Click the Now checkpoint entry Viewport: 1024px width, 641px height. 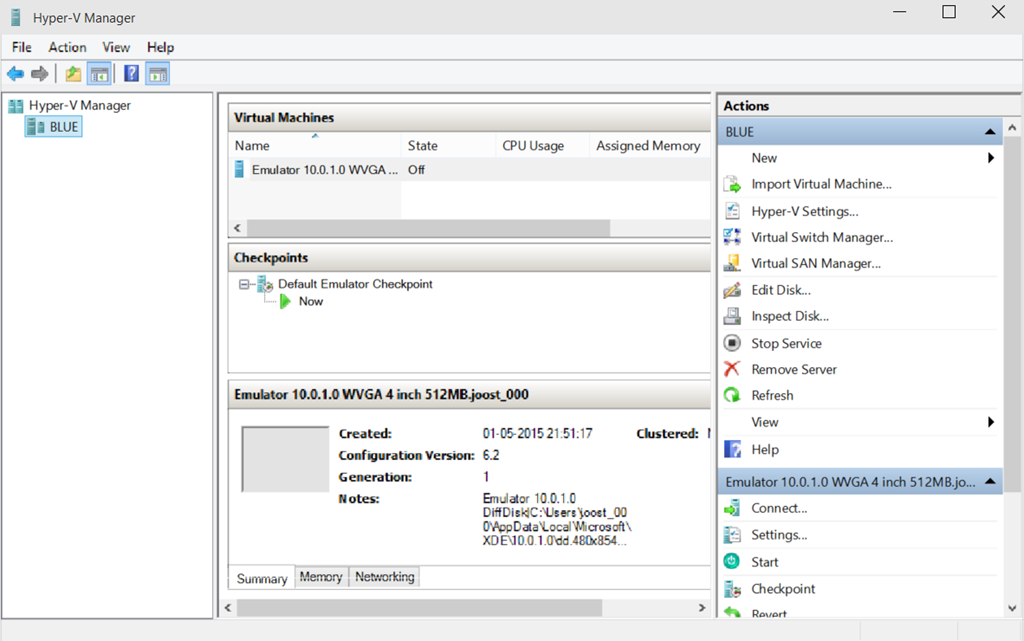click(x=311, y=302)
